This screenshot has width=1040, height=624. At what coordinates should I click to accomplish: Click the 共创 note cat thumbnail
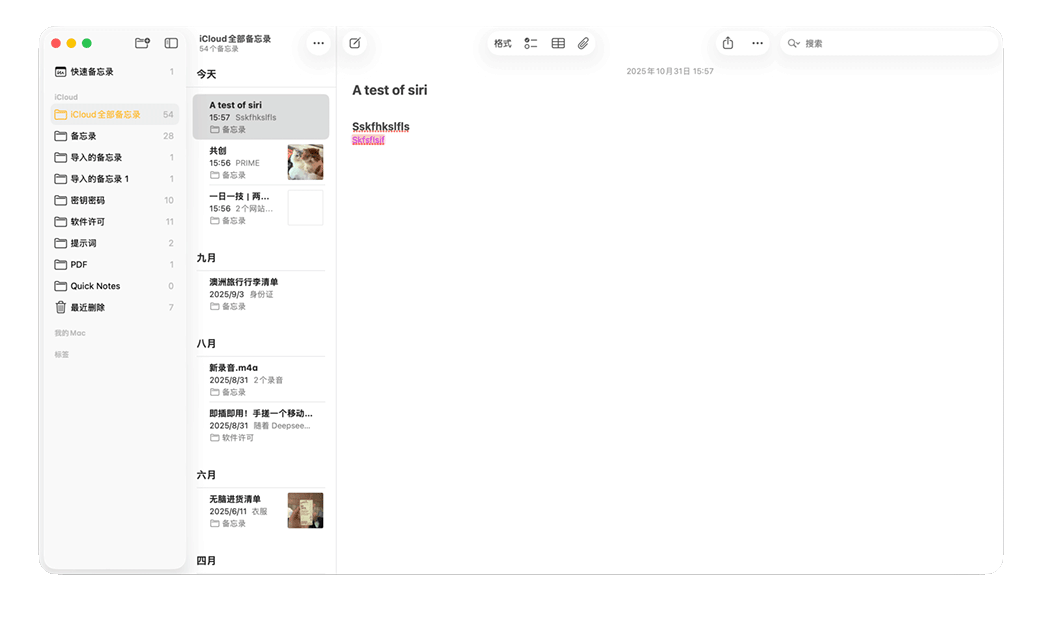point(305,162)
